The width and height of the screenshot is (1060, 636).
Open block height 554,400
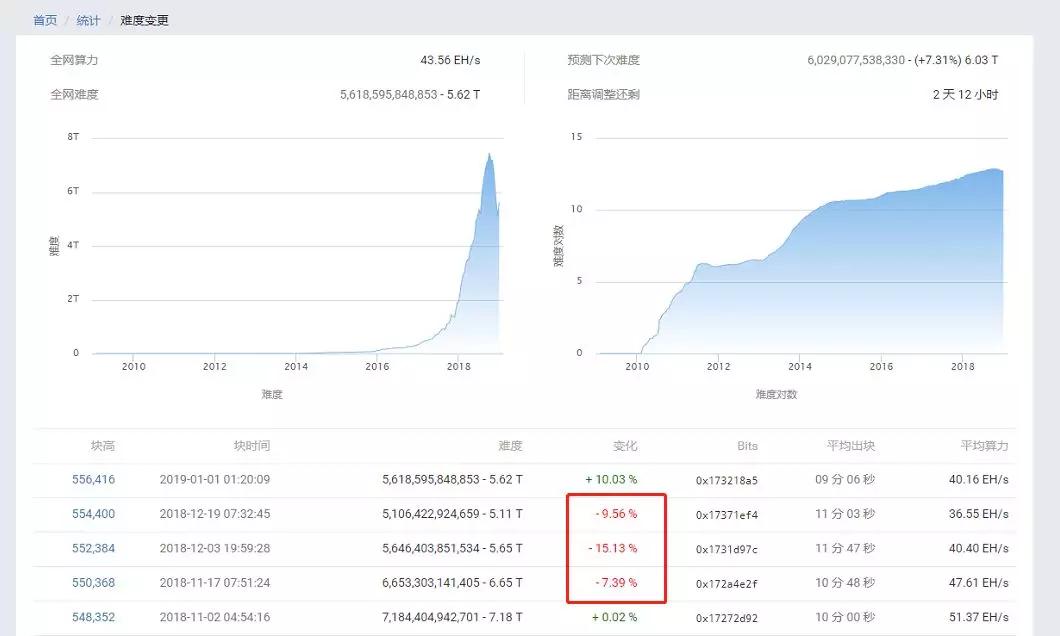[x=93, y=514]
